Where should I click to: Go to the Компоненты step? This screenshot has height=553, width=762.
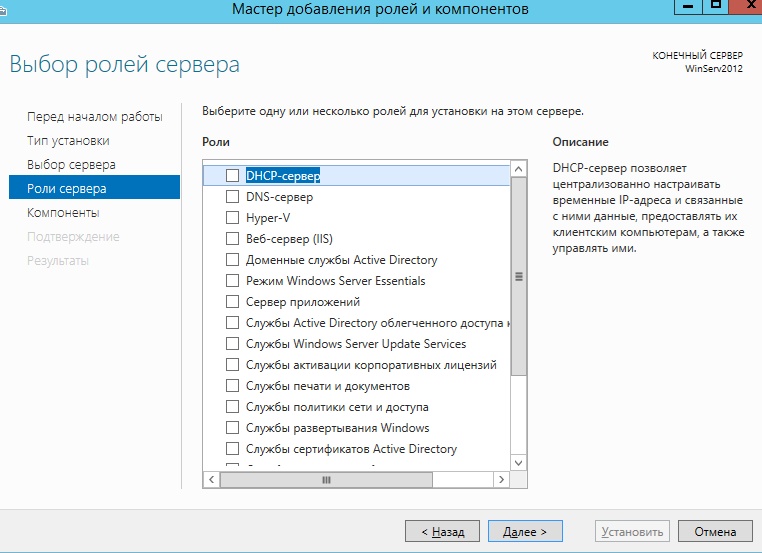[x=63, y=213]
